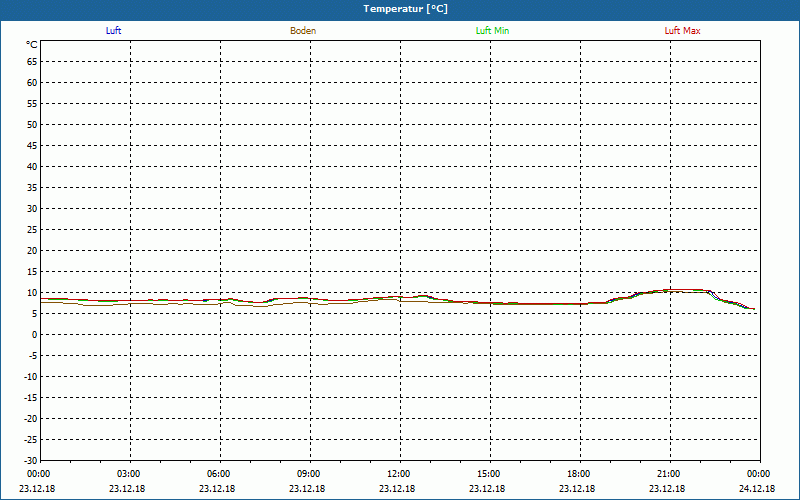Click the 18:00 time axis label
Screen dimensions: 800x500
point(579,474)
